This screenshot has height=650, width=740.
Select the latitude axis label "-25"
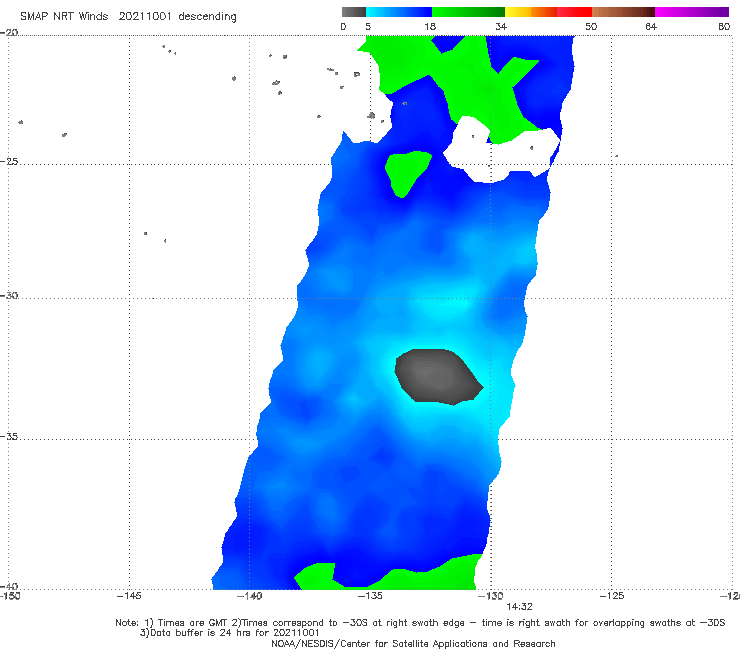(x=9, y=161)
